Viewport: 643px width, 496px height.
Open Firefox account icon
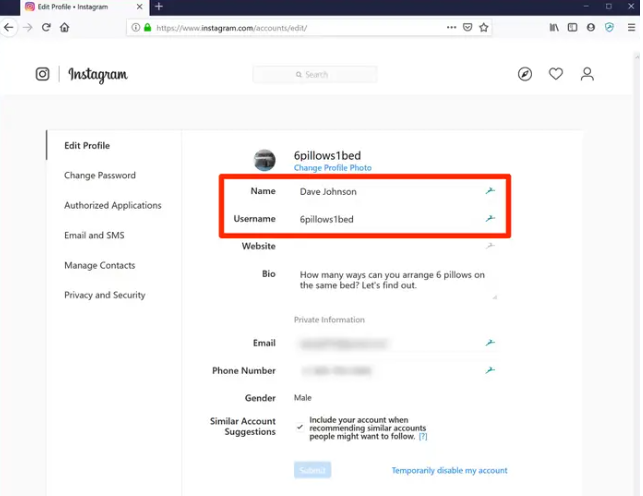(x=591, y=27)
